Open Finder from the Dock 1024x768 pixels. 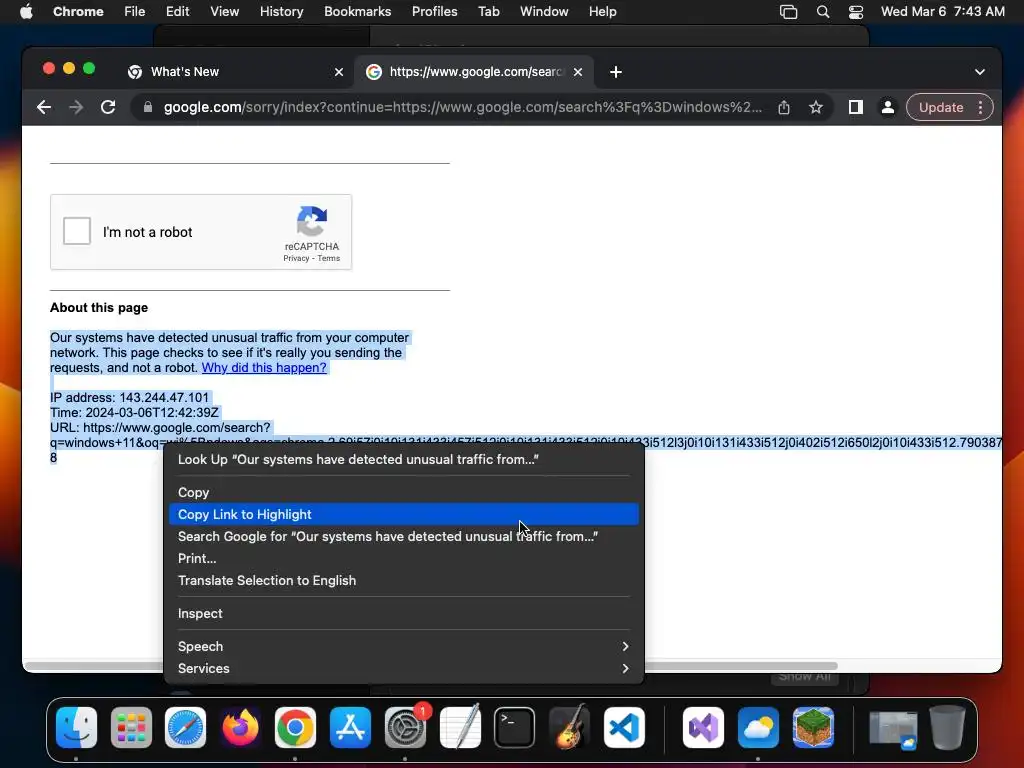pos(76,727)
